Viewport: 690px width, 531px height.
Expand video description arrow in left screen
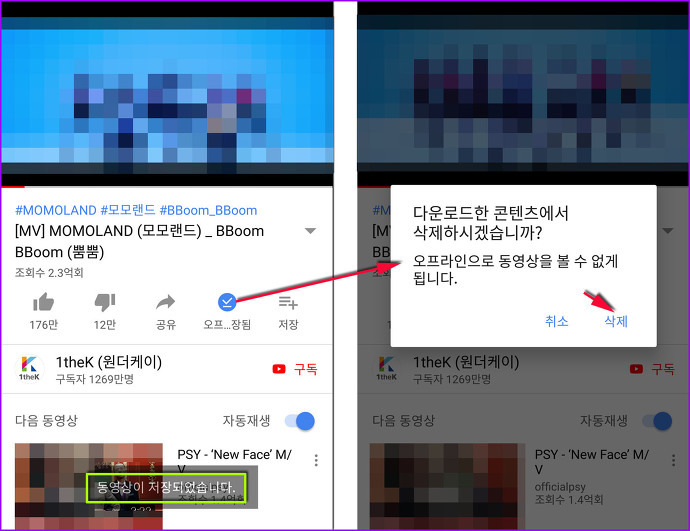(311, 231)
